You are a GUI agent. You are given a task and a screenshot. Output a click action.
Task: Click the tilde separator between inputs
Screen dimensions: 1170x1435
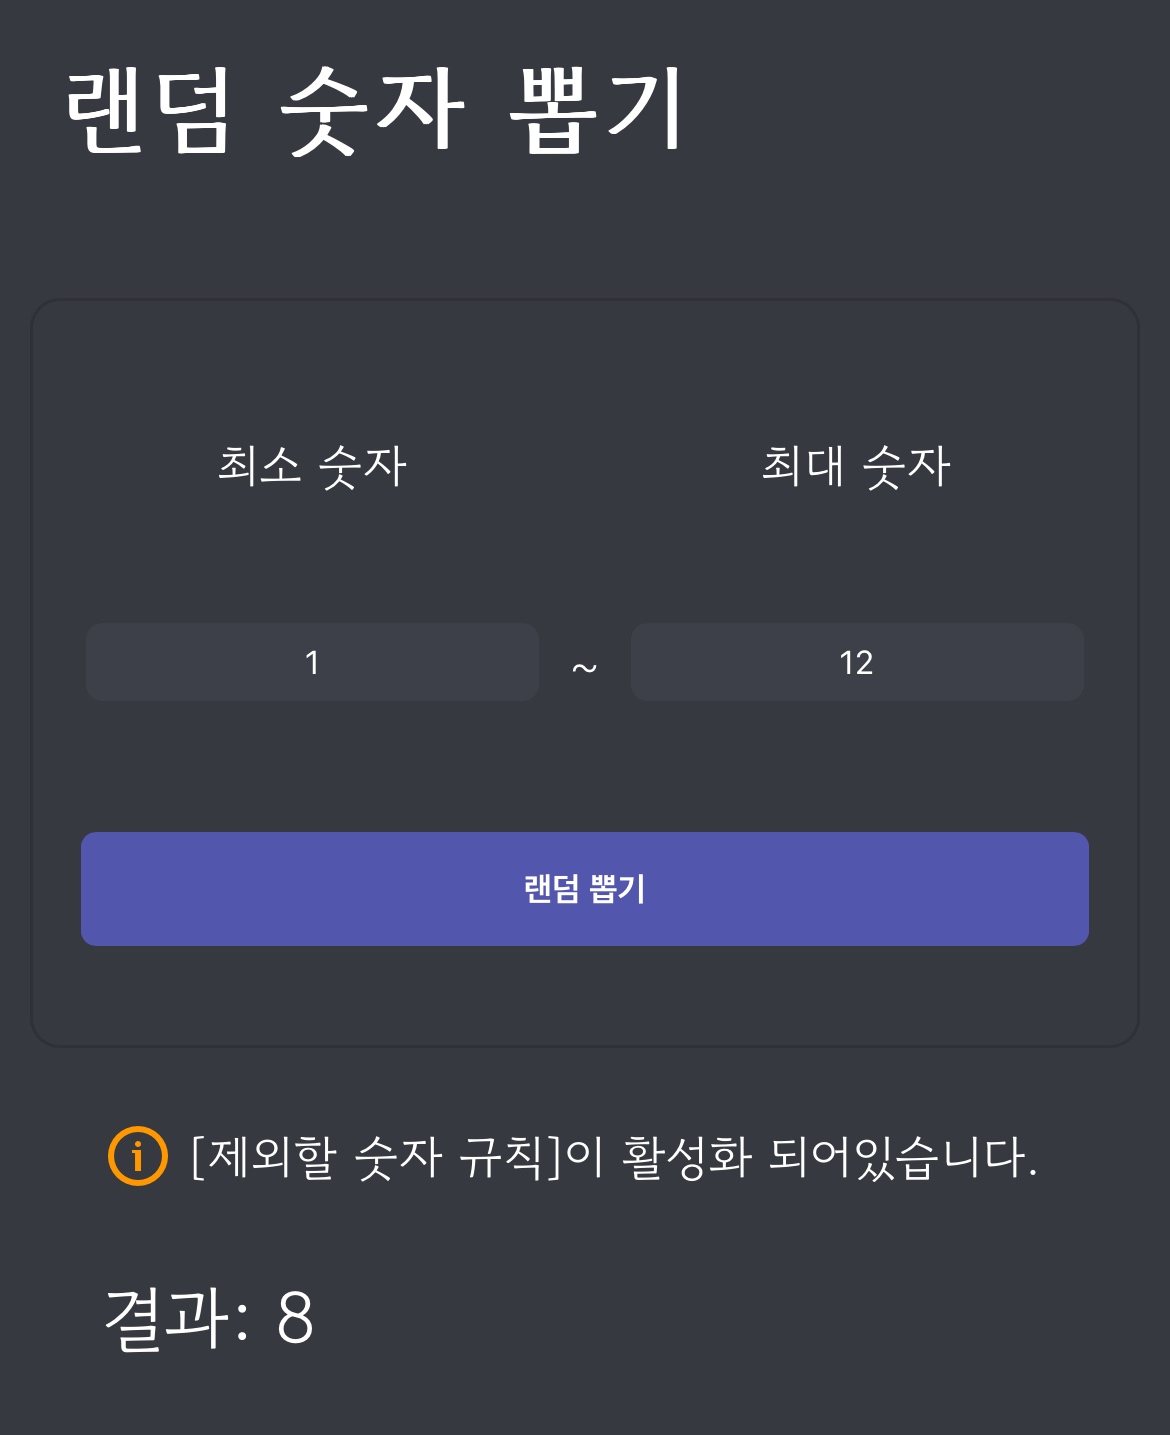pyautogui.click(x=585, y=667)
